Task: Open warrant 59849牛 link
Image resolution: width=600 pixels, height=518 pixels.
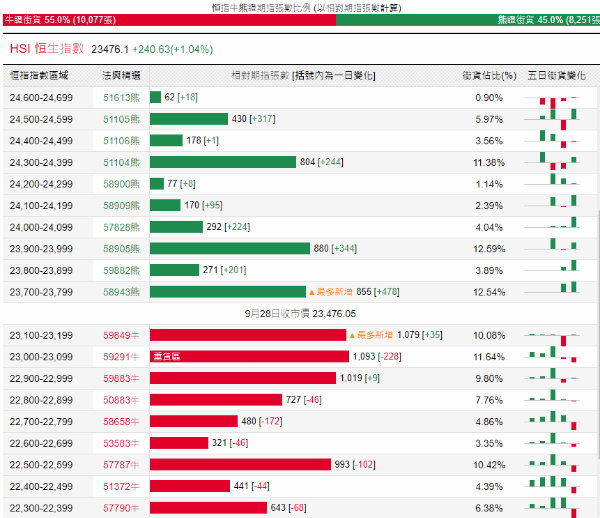Action: coord(121,336)
